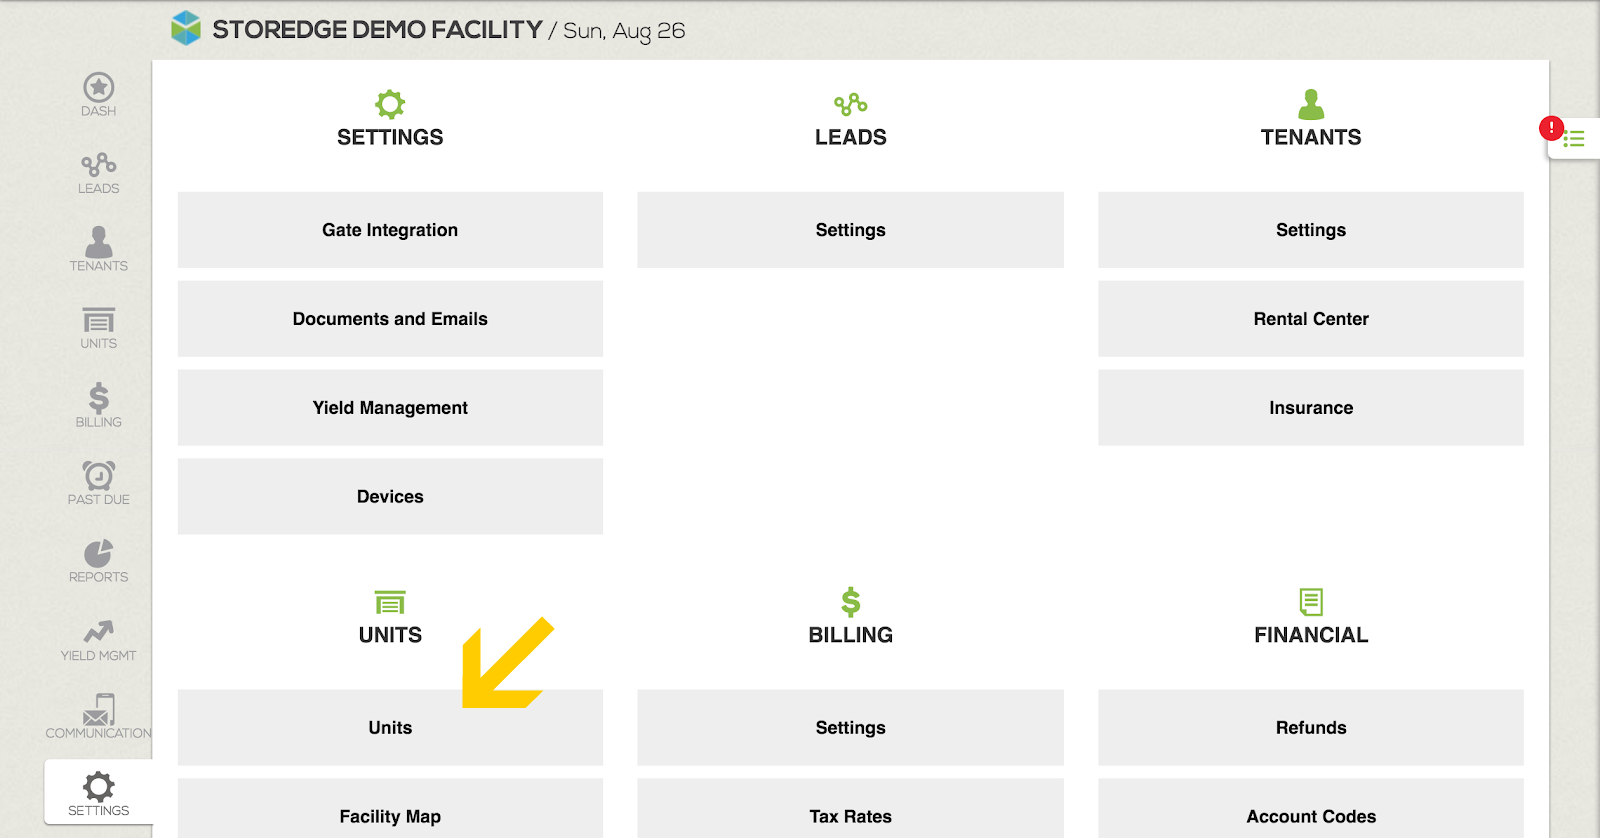The height and width of the screenshot is (838, 1600).
Task: Click the Billing section dollar icon
Action: (850, 602)
